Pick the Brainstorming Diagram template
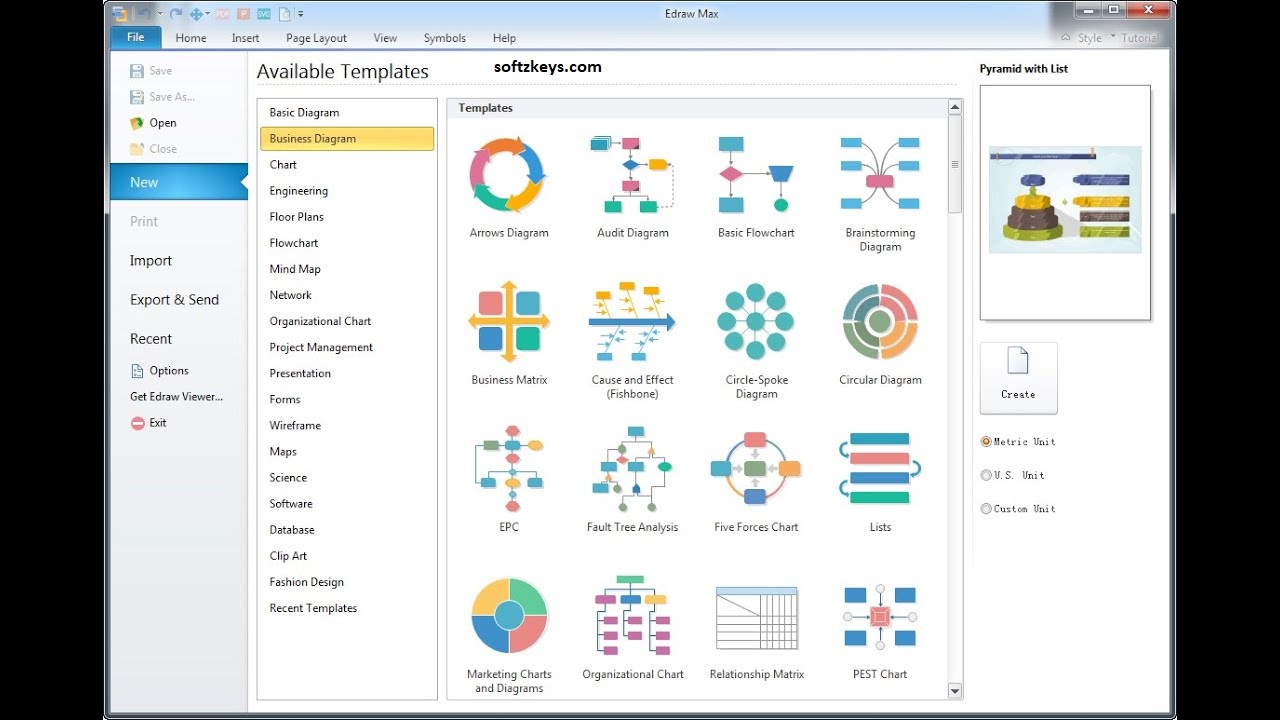Image resolution: width=1280 pixels, height=720 pixels. 880,193
